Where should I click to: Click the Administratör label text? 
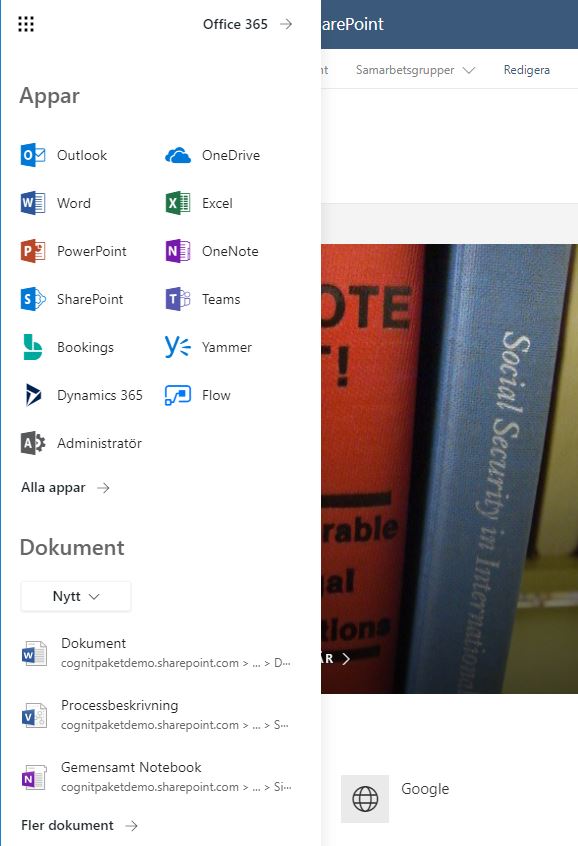coord(99,444)
